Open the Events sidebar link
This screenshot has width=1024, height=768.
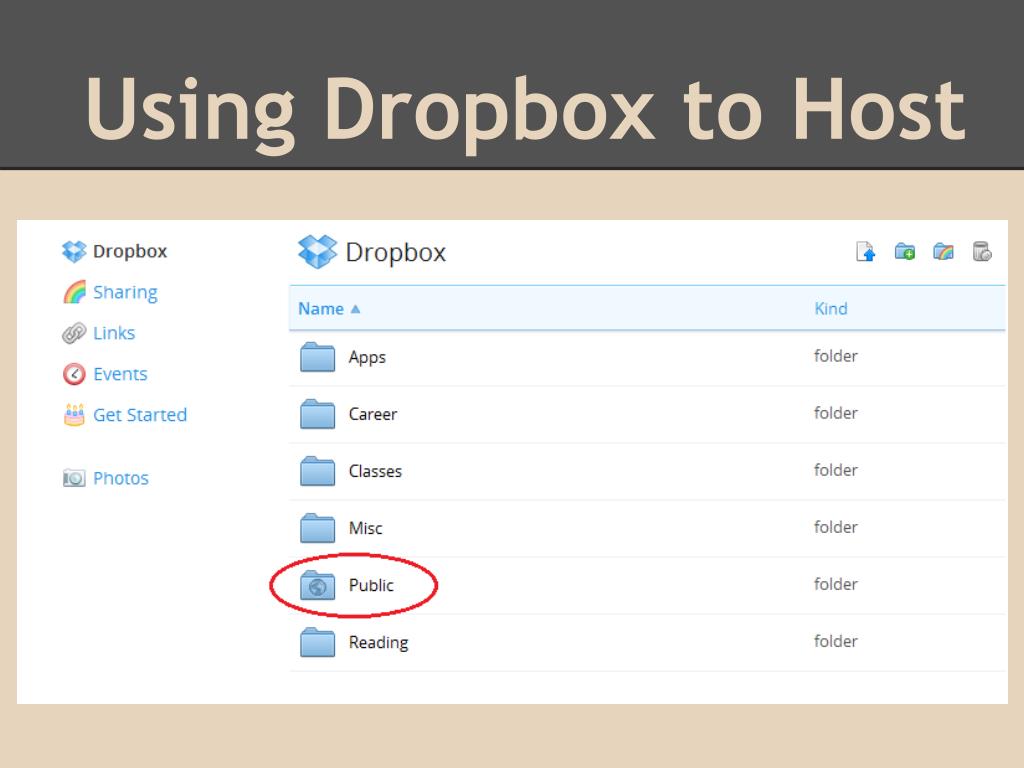tap(120, 374)
